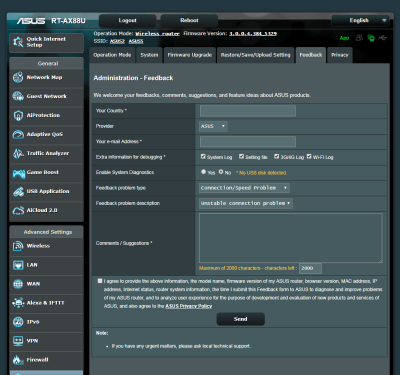Open the ASUS Privacy Policy link
The height and width of the screenshot is (375, 400).
click(x=189, y=306)
